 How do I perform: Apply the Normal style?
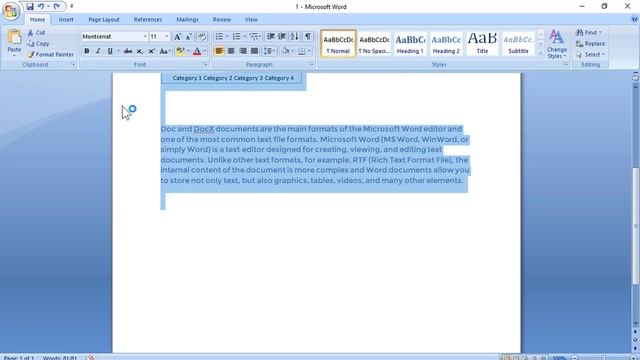coord(338,44)
